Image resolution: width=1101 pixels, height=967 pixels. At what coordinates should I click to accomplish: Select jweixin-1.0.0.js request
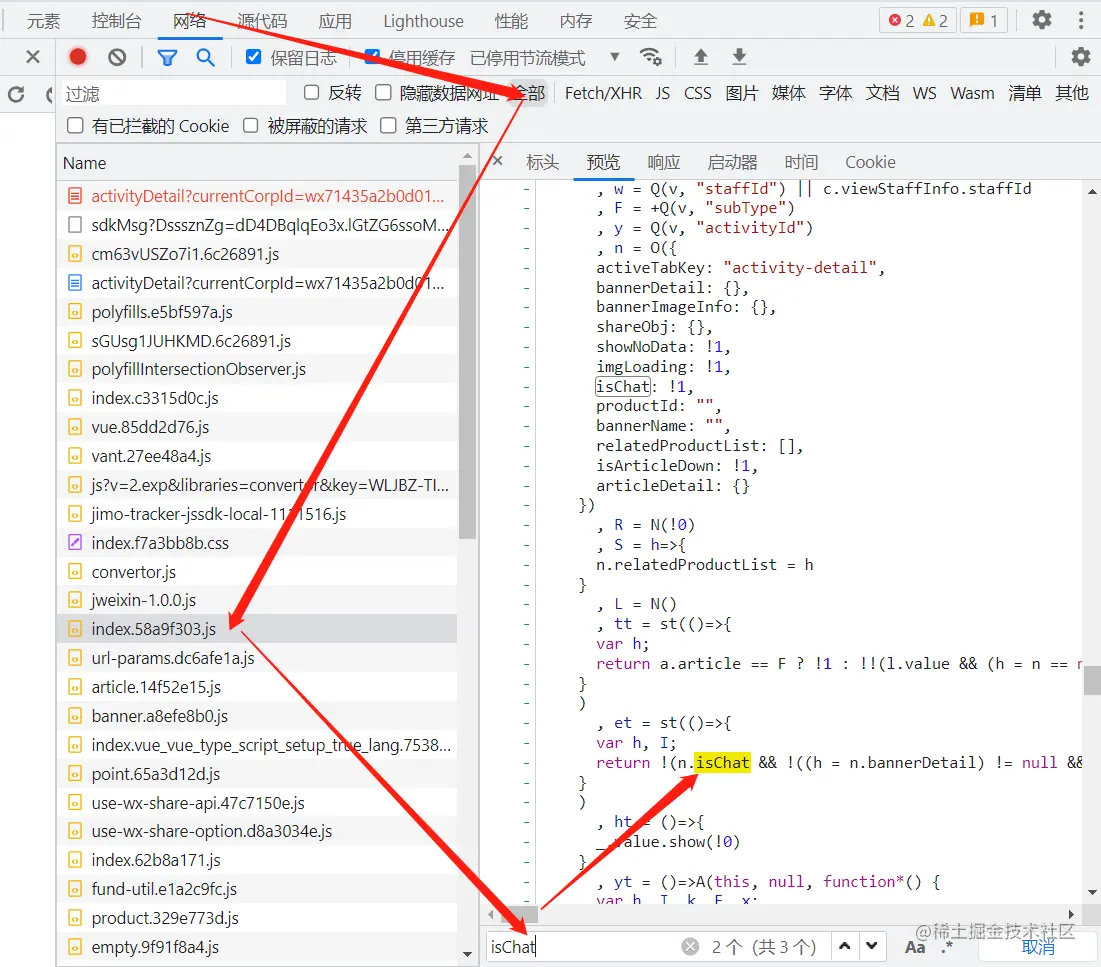click(x=256, y=600)
